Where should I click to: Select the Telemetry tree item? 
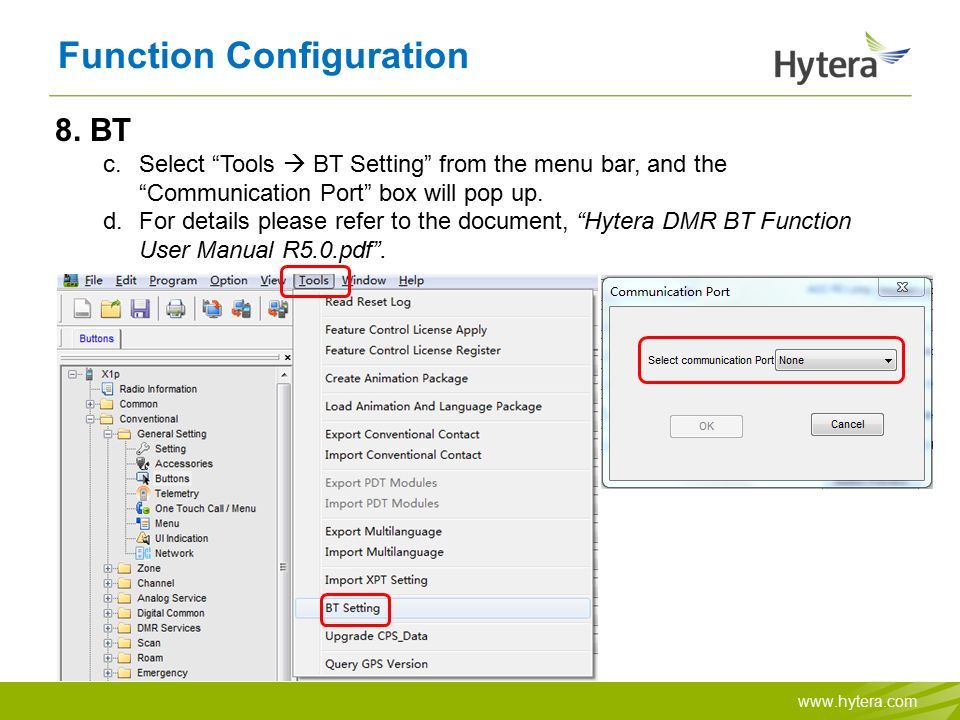coord(177,493)
